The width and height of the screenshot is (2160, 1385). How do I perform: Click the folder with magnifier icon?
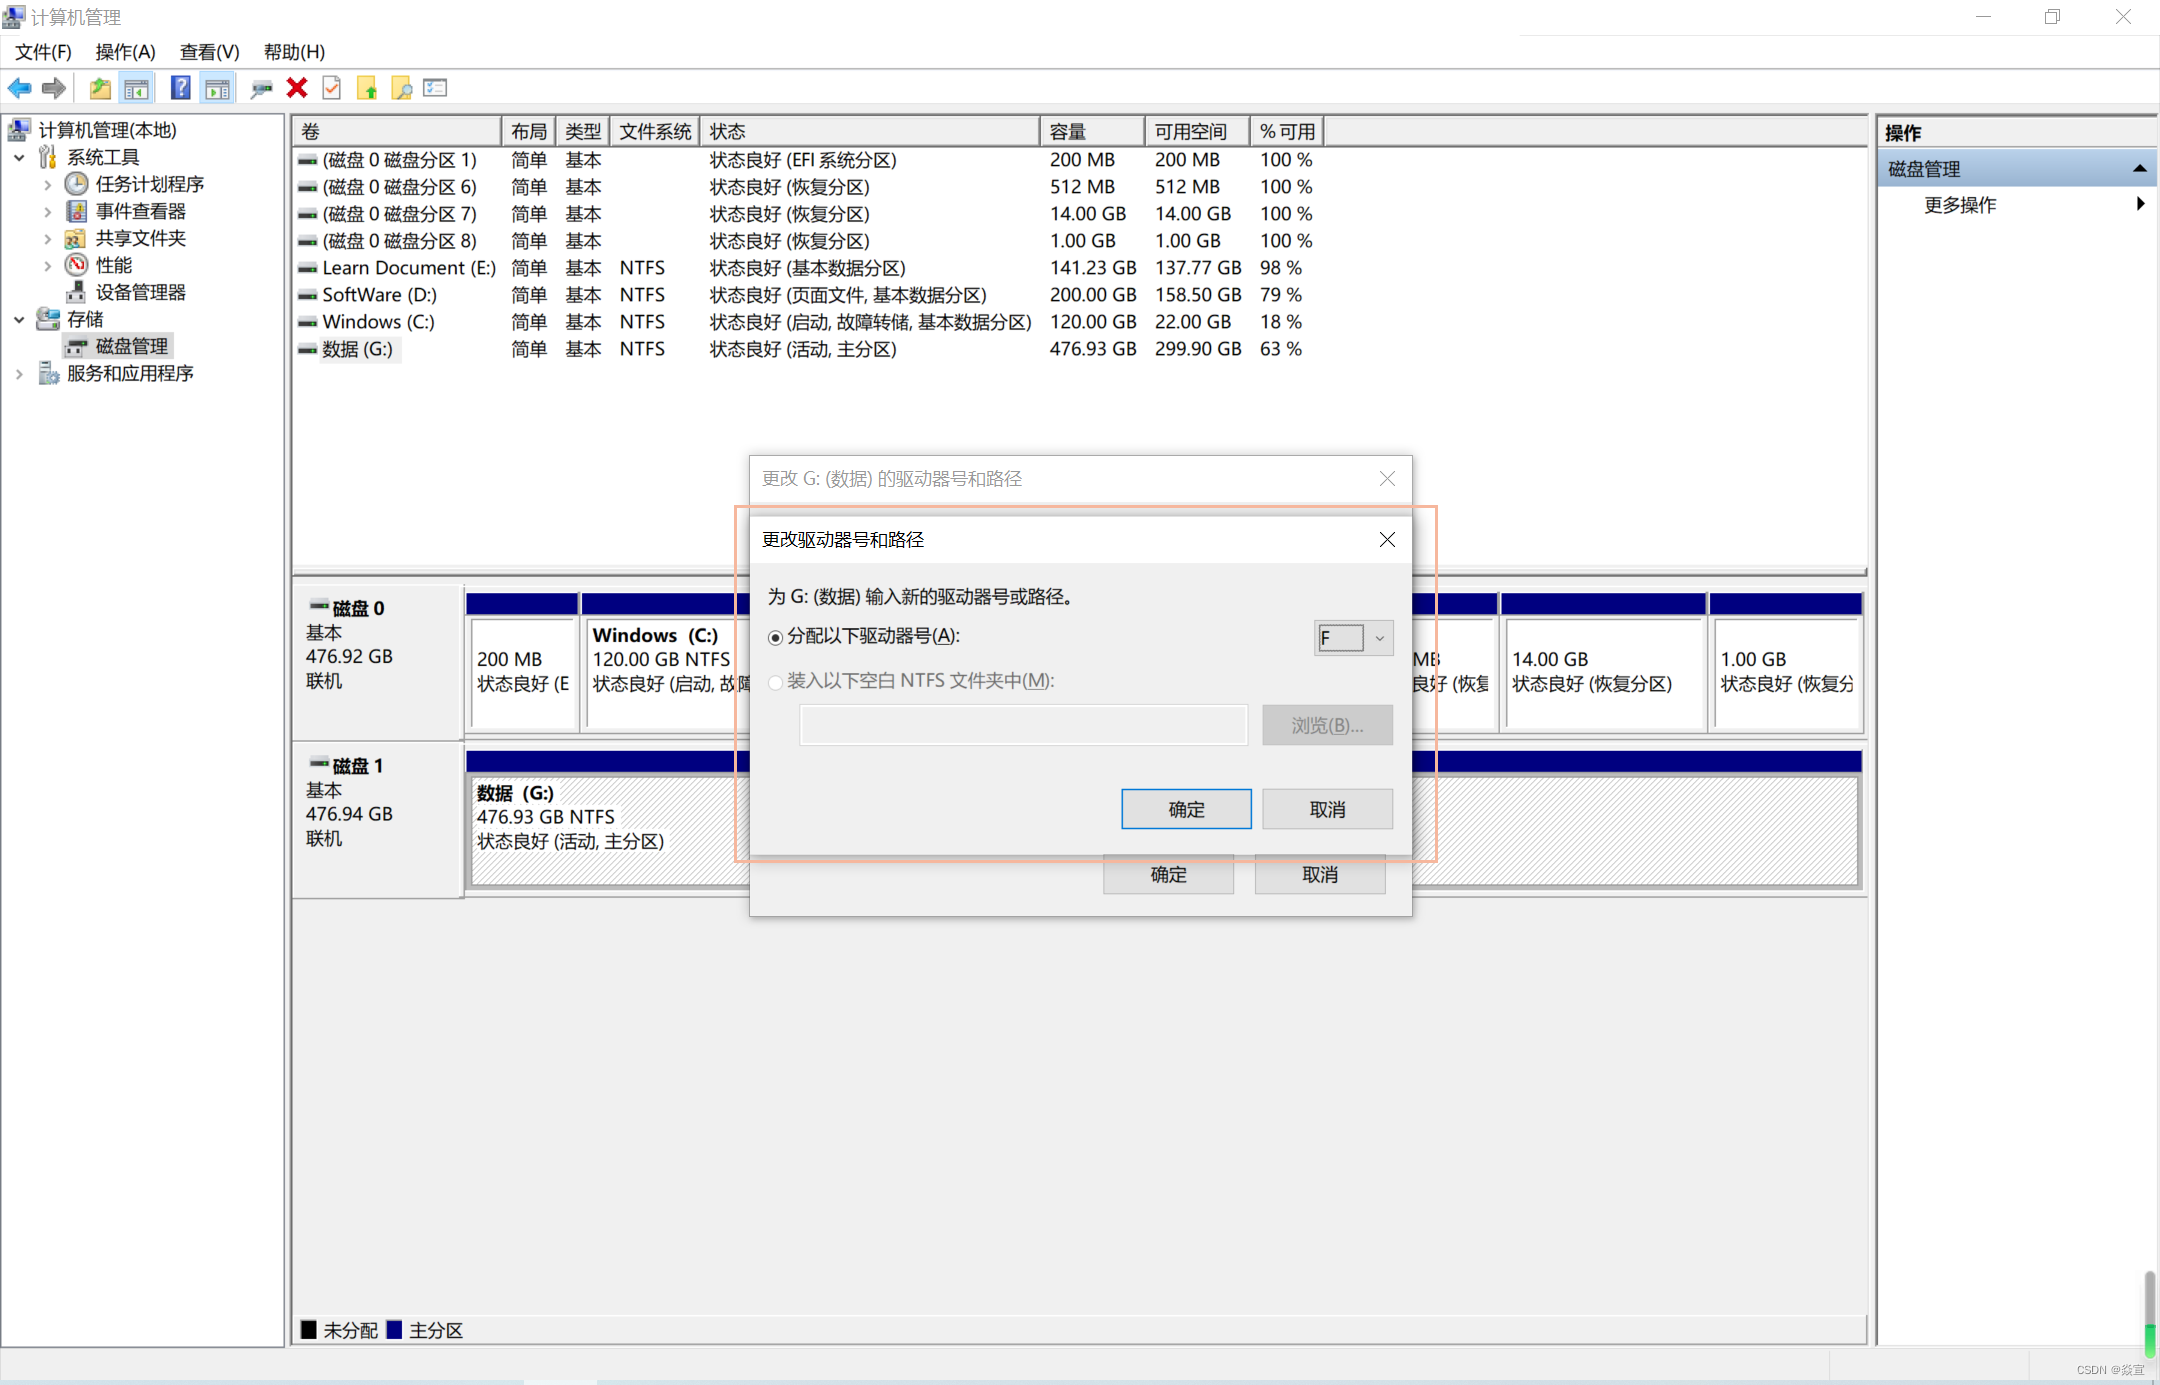402,88
